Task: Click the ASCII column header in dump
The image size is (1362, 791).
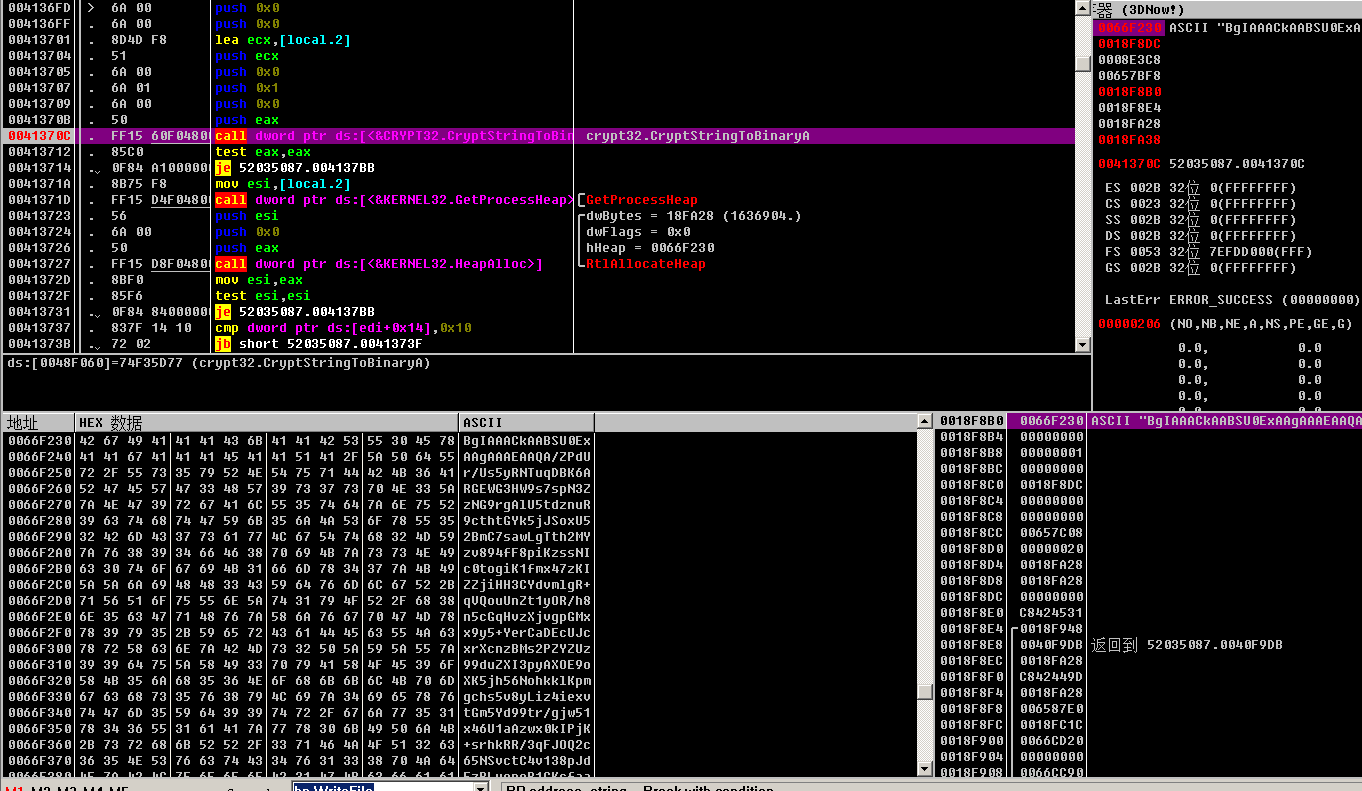Action: pyautogui.click(x=526, y=422)
